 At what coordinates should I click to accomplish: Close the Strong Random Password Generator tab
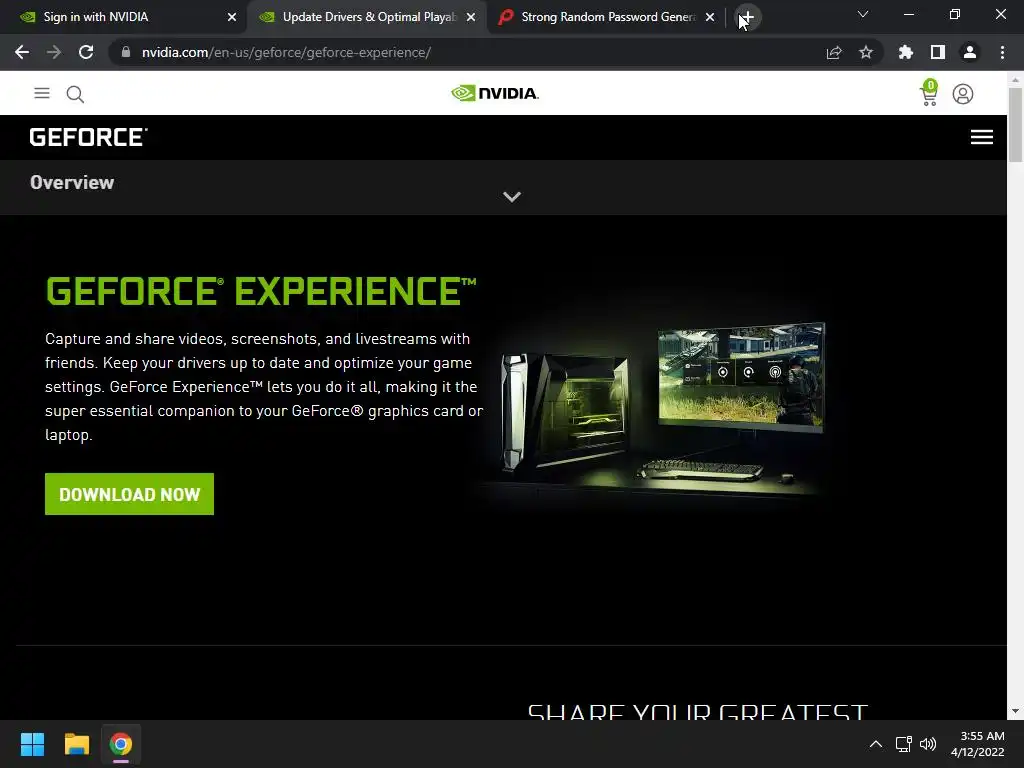[710, 17]
